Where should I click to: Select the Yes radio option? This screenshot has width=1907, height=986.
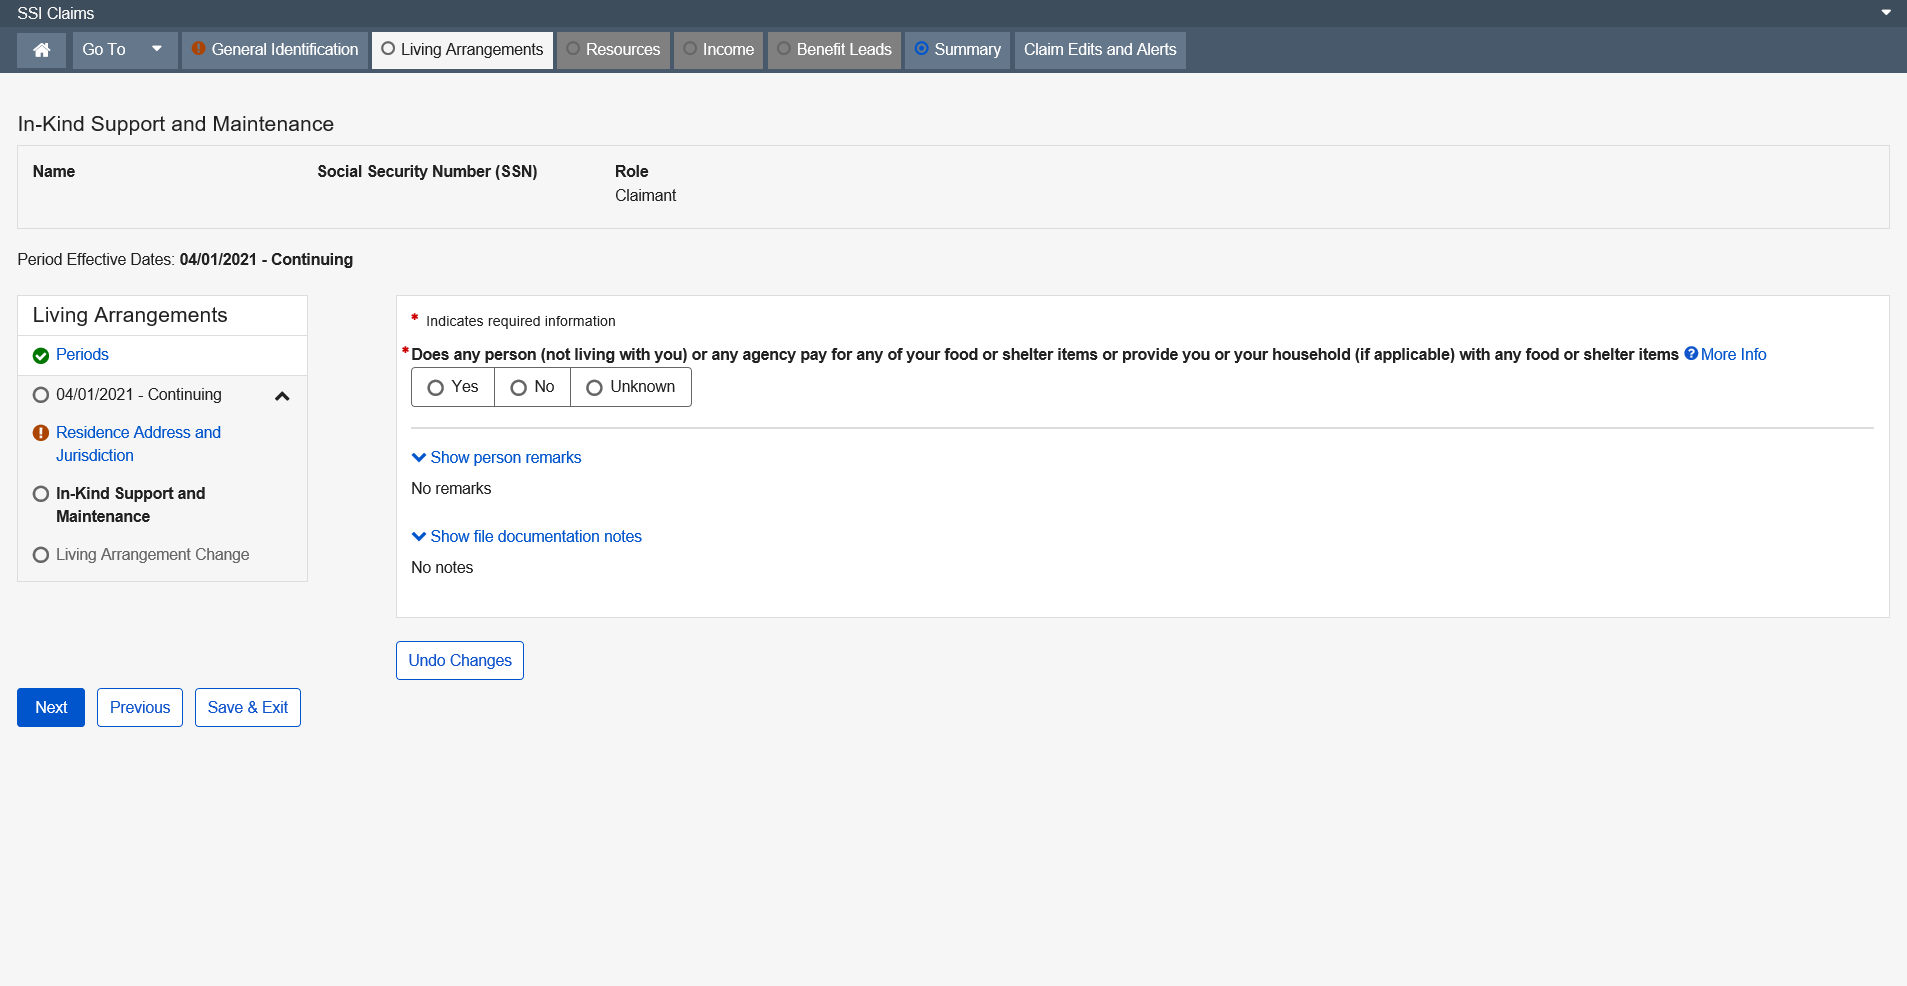click(x=436, y=388)
